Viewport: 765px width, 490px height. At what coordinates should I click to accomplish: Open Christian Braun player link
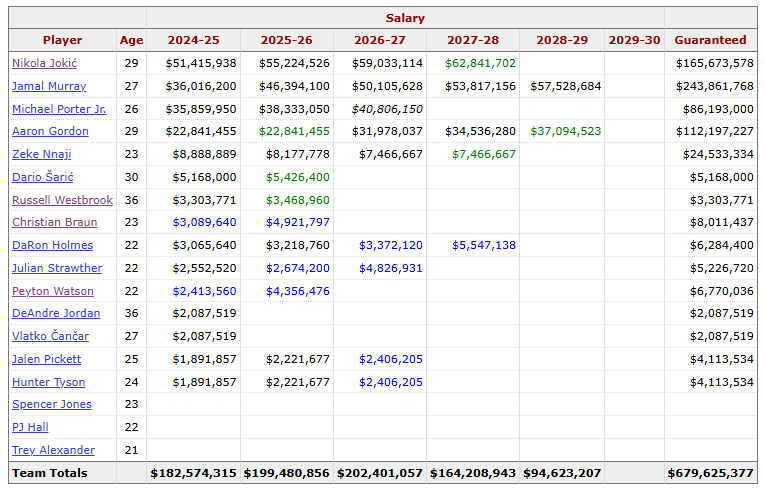click(55, 222)
